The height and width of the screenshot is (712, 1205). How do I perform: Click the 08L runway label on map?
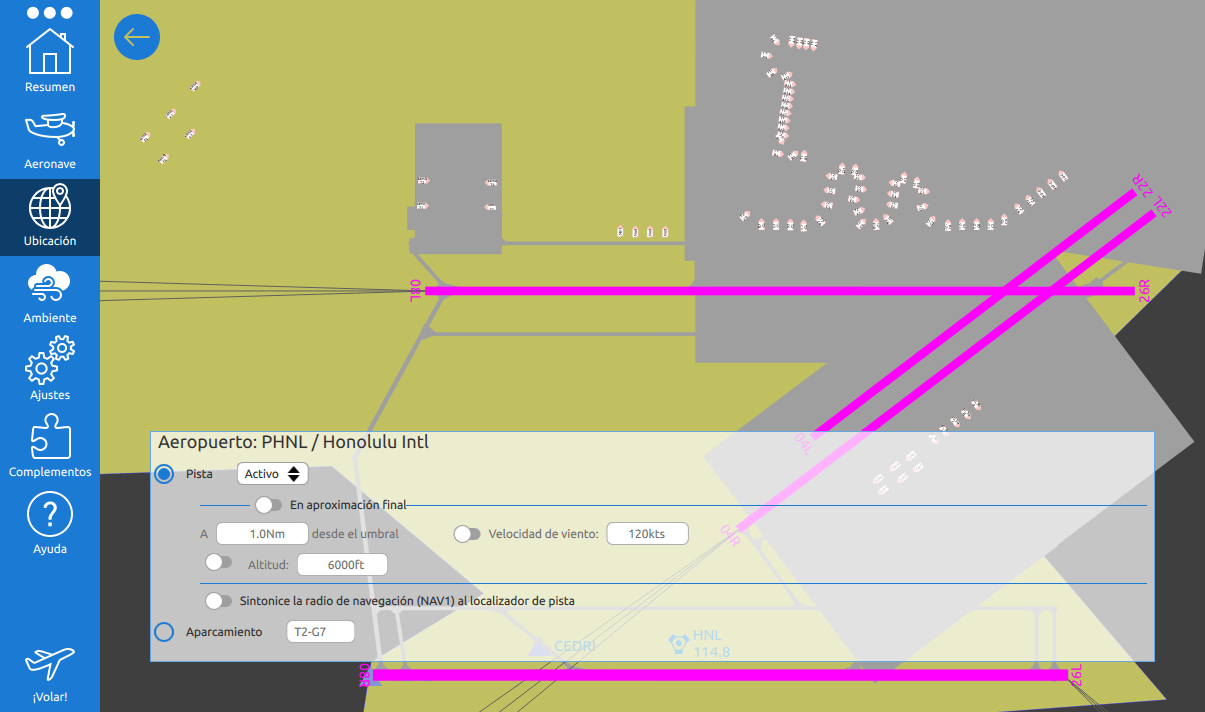coord(415,291)
